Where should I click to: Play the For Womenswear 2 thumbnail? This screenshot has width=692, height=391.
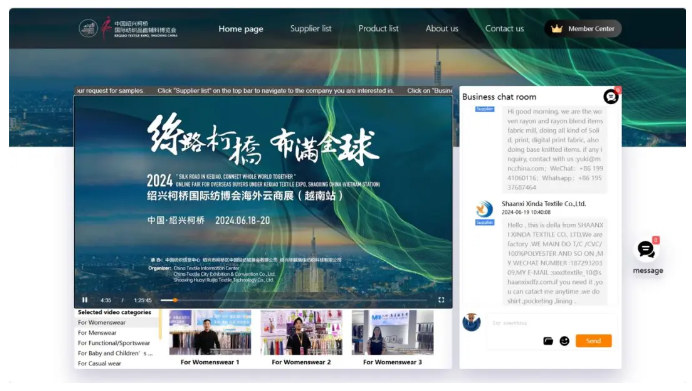(301, 333)
